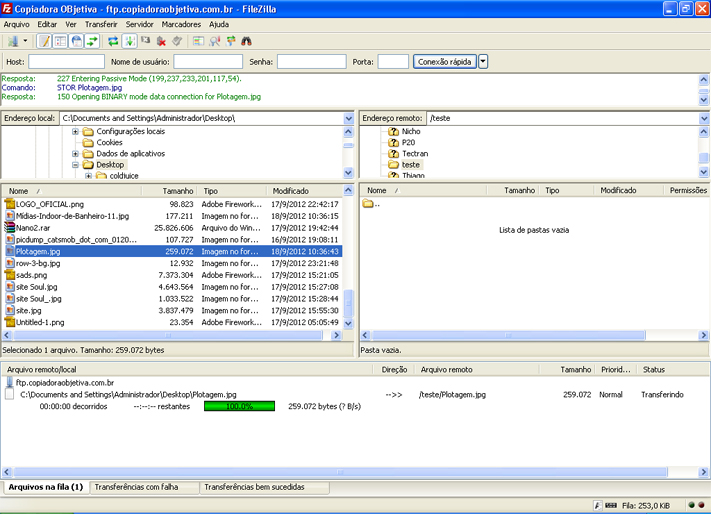Viewport: 711px width, 514px height.
Task: Open the local address path dropdown
Action: pyautogui.click(x=348, y=118)
